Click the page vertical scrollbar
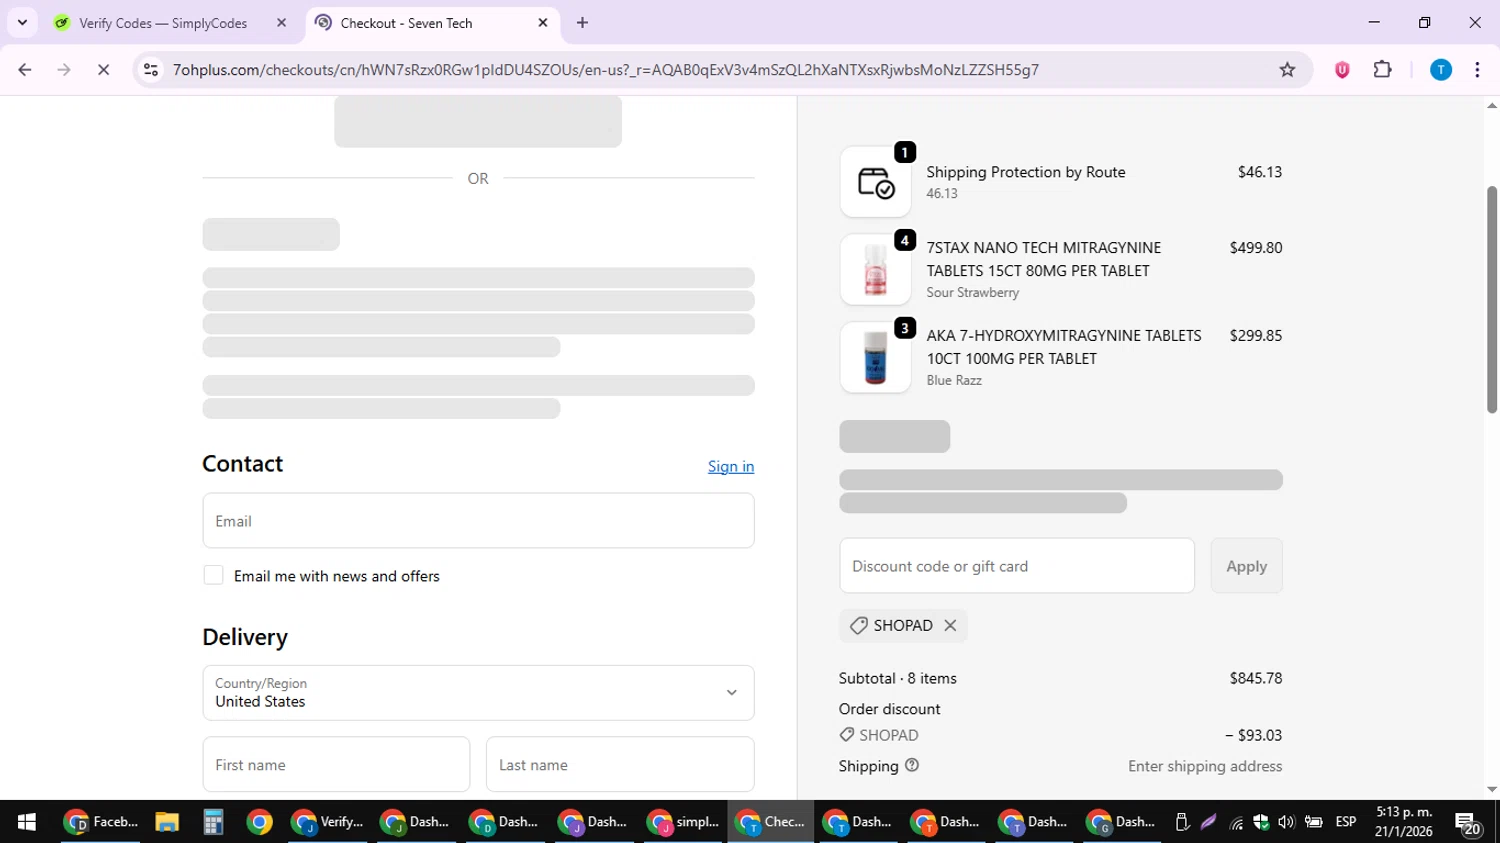 click(1492, 300)
